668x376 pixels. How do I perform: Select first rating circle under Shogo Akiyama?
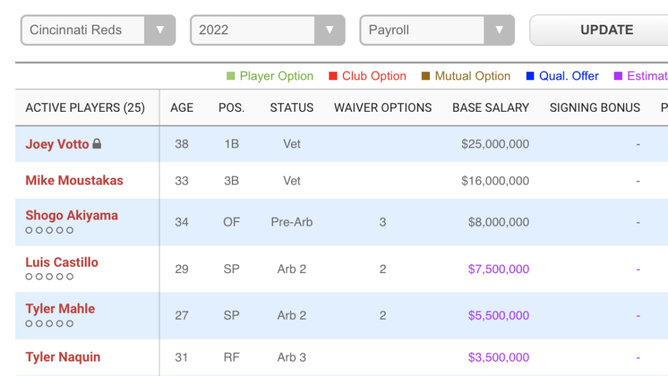pyautogui.click(x=29, y=230)
